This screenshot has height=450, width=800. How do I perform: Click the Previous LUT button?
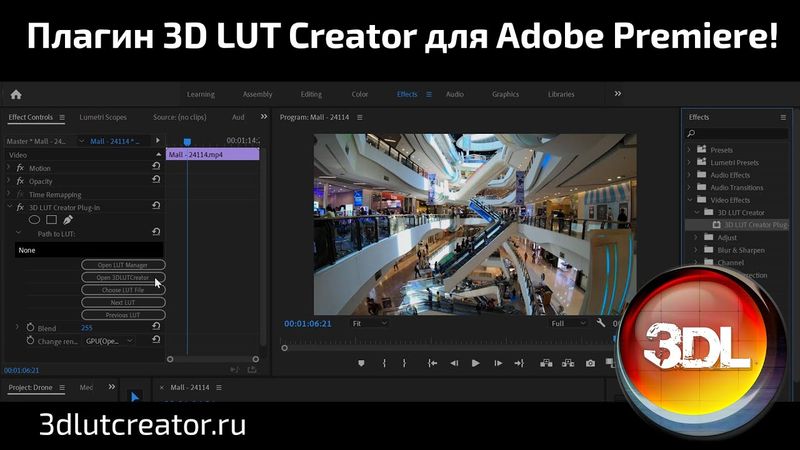tap(123, 315)
